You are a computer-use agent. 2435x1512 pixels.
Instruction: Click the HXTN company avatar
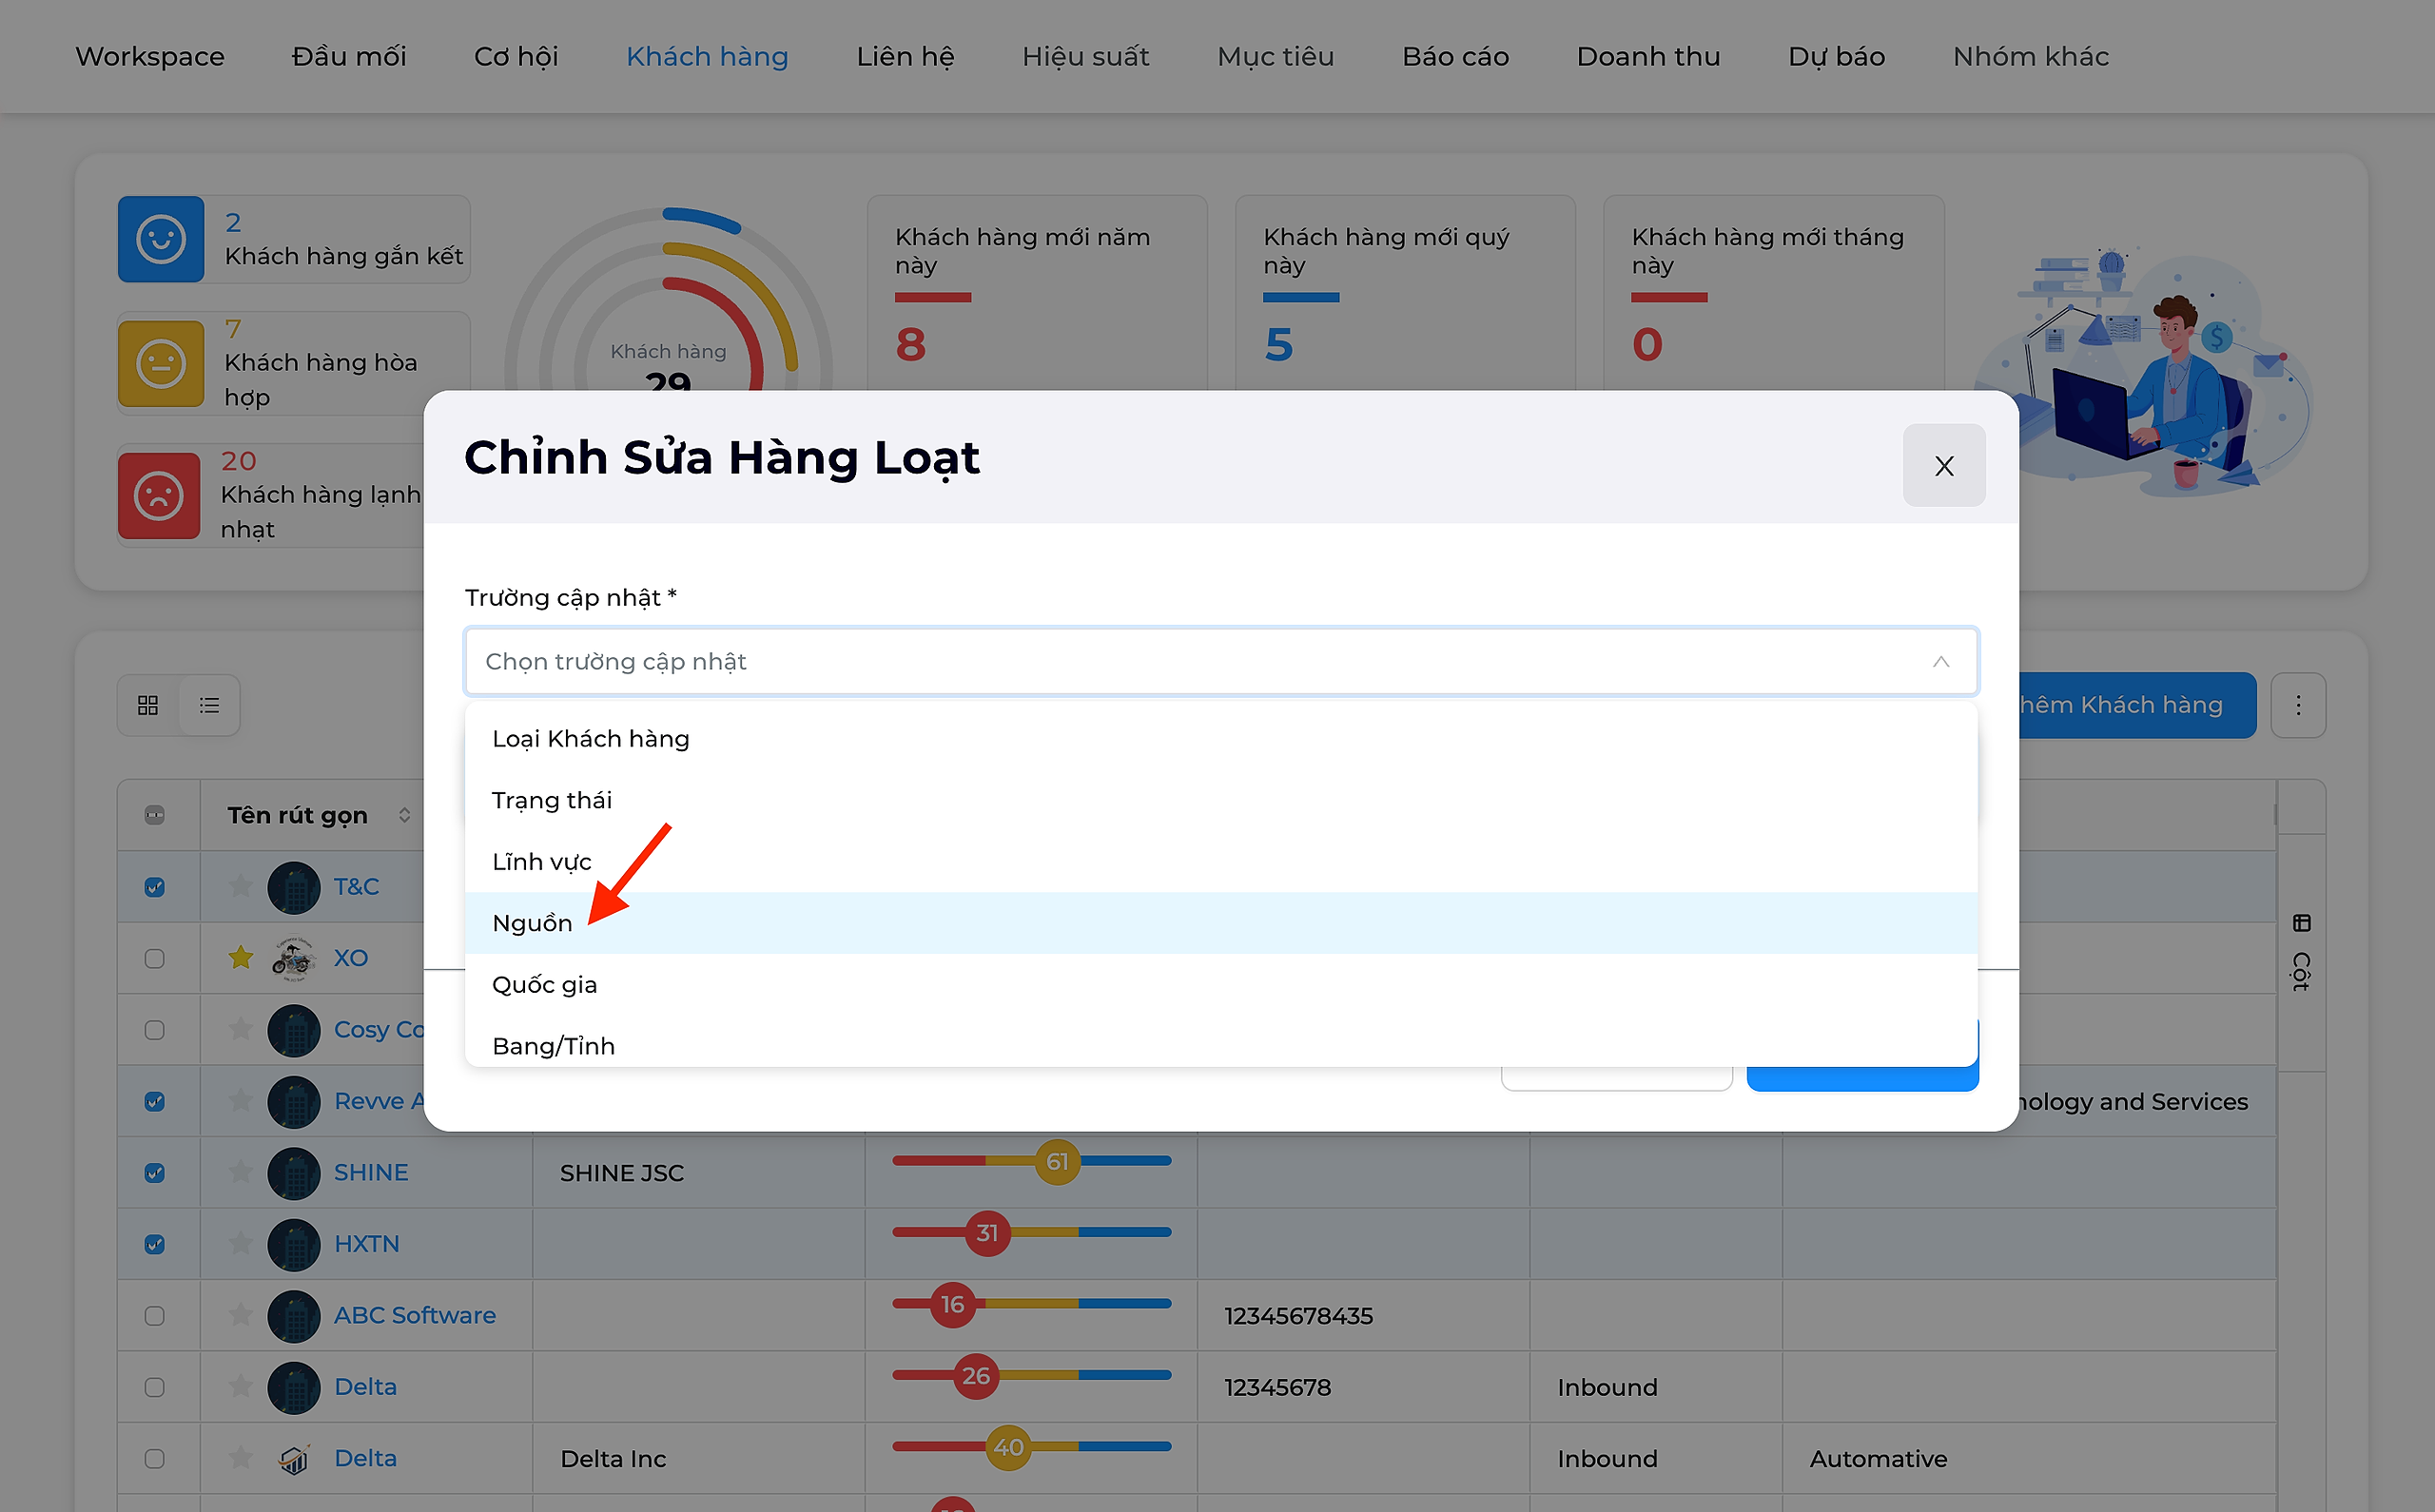(294, 1244)
